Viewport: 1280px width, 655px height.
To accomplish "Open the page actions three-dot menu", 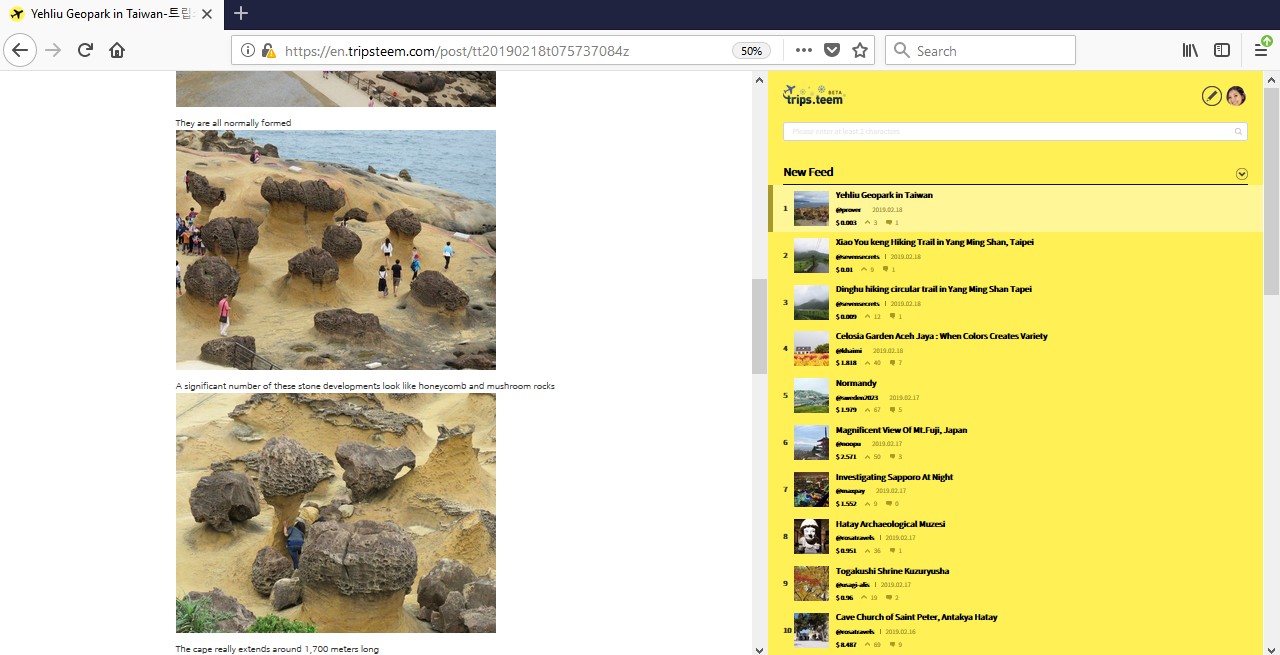I will [x=804, y=50].
